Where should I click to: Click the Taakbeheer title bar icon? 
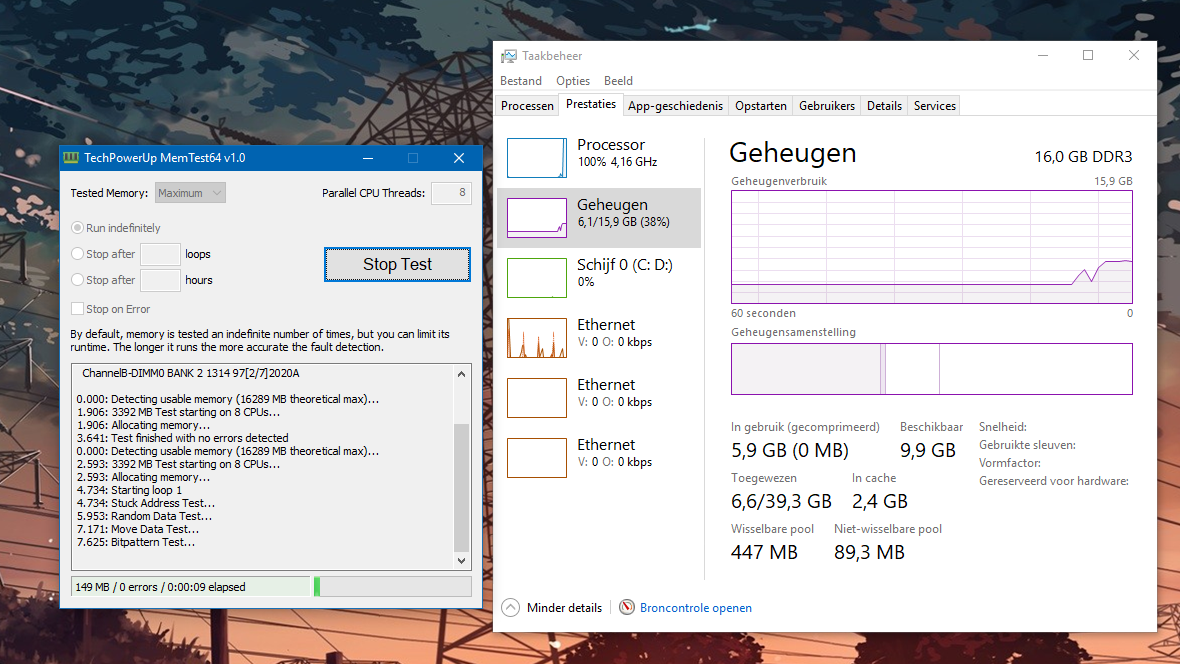pyautogui.click(x=509, y=56)
